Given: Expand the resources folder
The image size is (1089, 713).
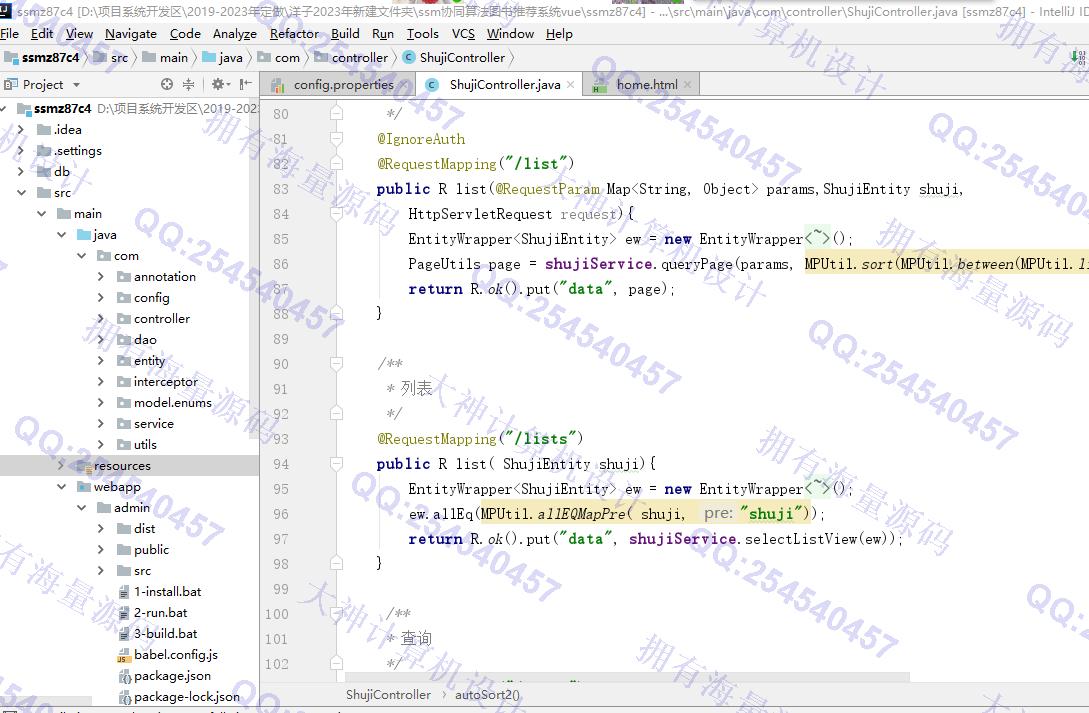Looking at the screenshot, I should [61, 465].
